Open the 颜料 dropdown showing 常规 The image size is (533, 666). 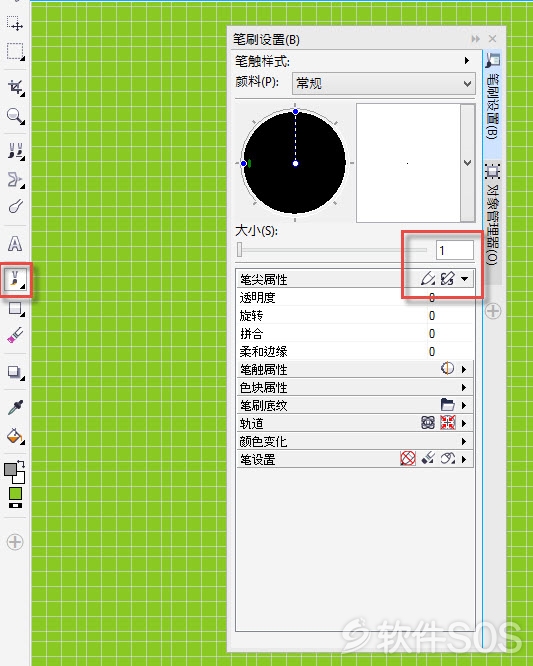[384, 84]
